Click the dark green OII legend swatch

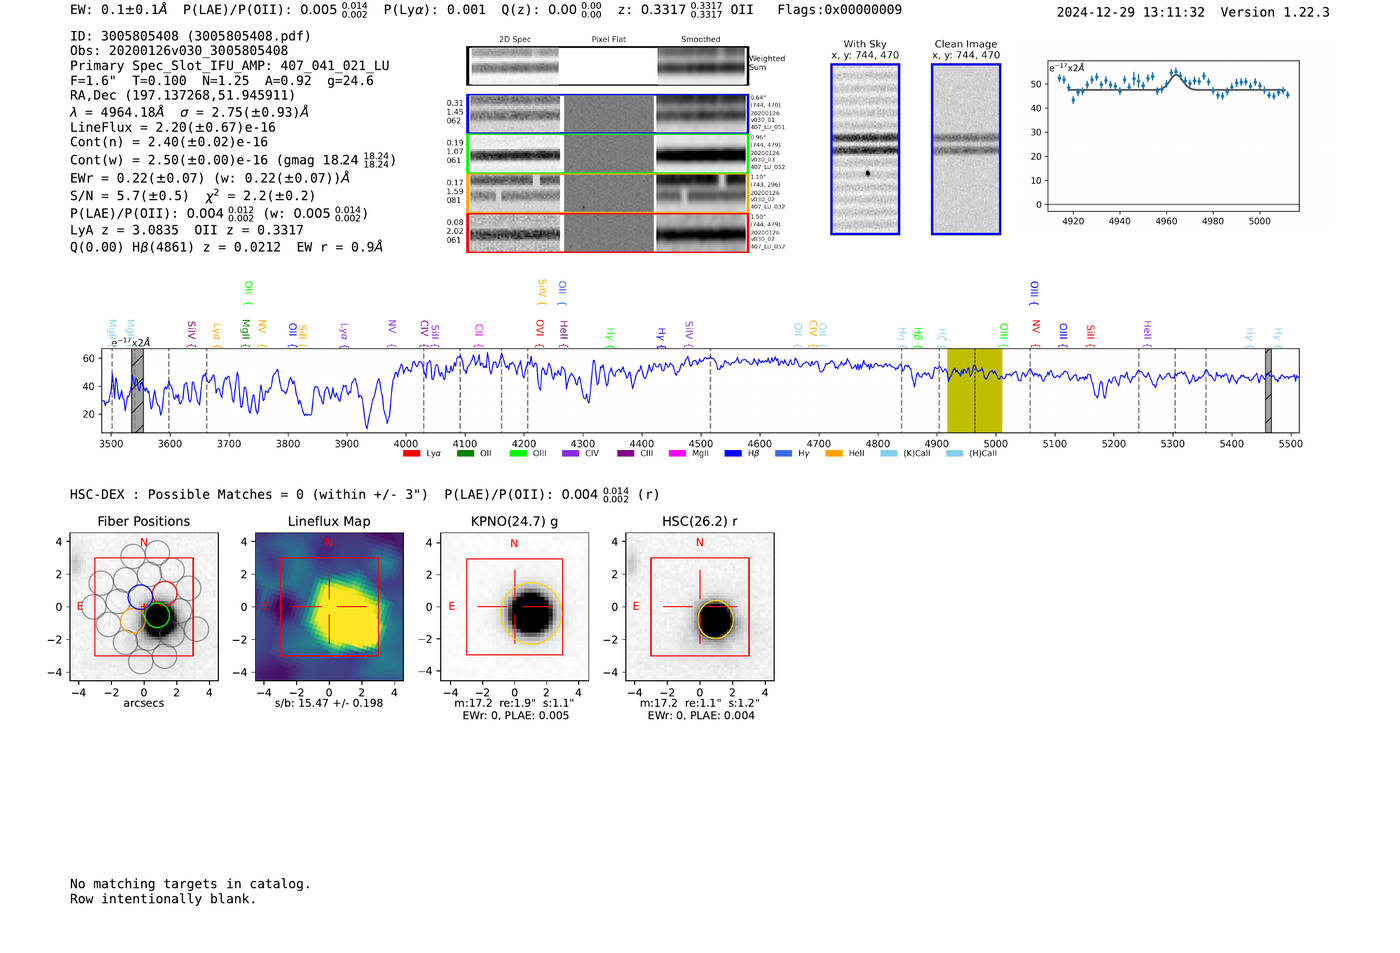click(465, 454)
